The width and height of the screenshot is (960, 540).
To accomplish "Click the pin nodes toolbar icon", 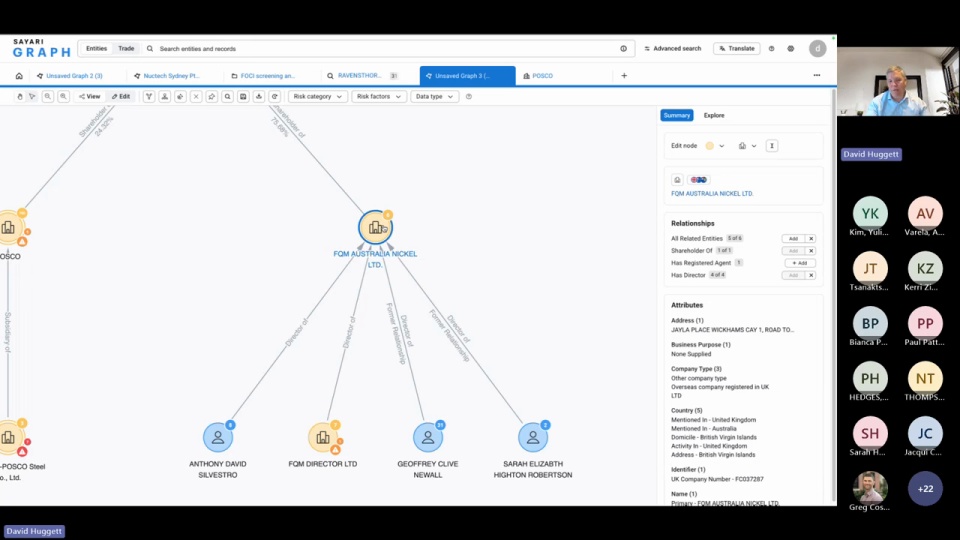I will coord(212,97).
